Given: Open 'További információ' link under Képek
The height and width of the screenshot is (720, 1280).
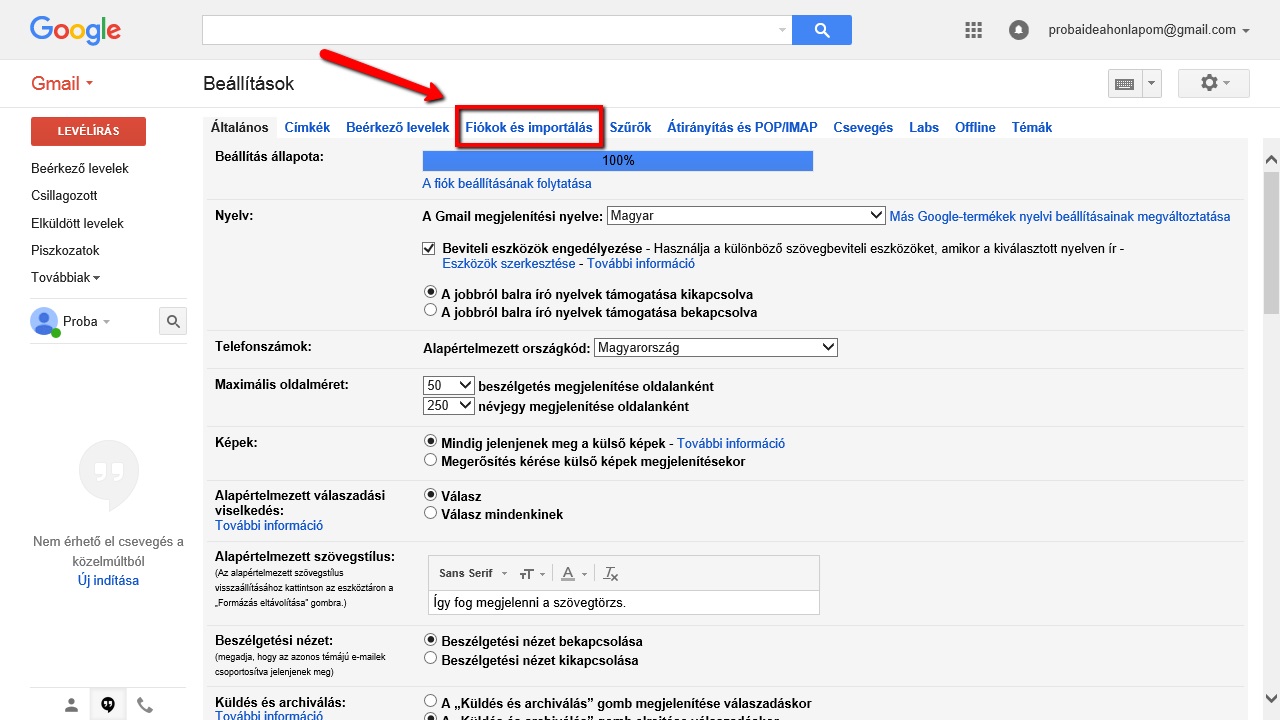Looking at the screenshot, I should [x=731, y=443].
